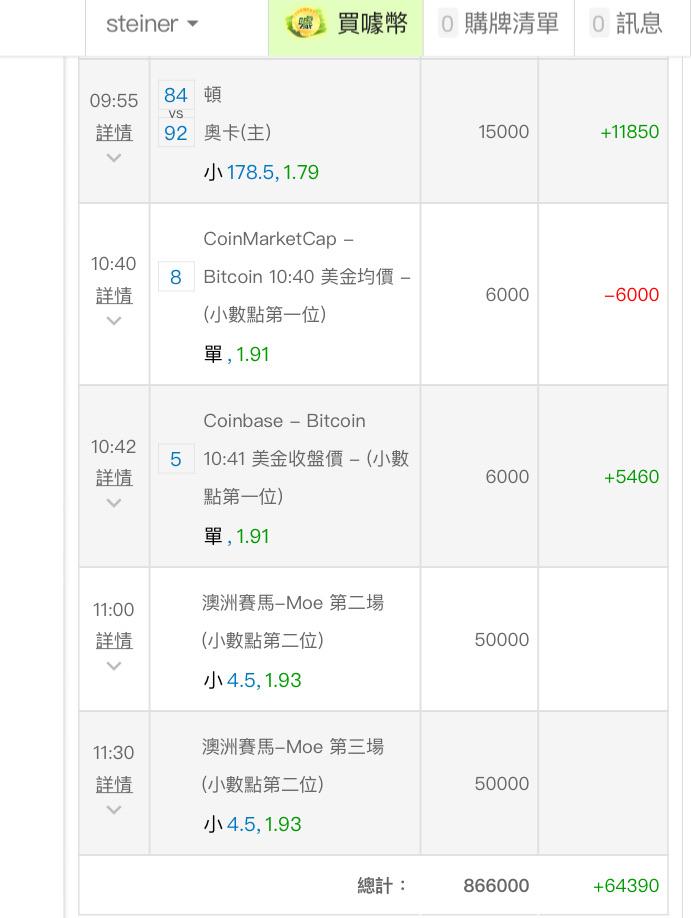
Task: Expand the 10:42 Coinbase bet chevron
Action: pyautogui.click(x=114, y=502)
